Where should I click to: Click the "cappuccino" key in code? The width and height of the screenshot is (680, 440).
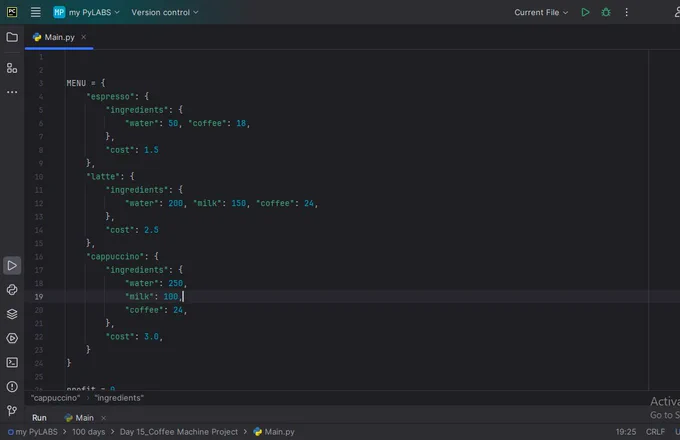click(115, 257)
